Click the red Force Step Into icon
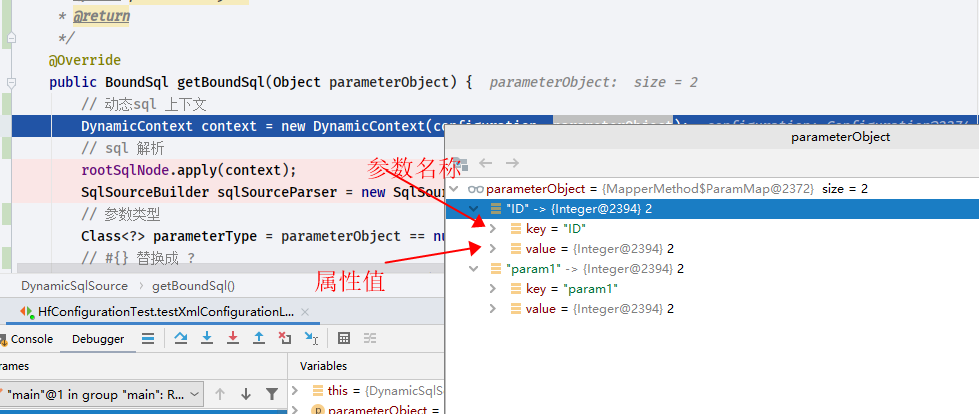The width and height of the screenshot is (979, 414). pyautogui.click(x=233, y=338)
